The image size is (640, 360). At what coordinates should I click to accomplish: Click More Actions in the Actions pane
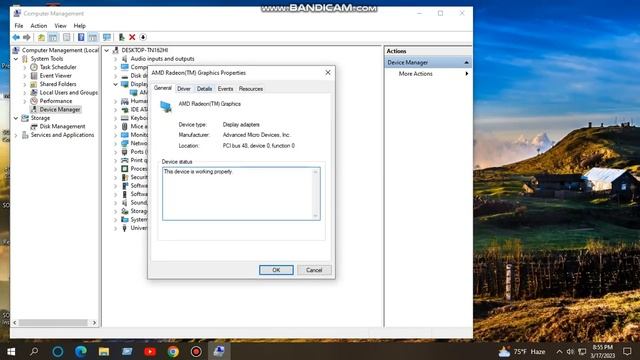[415, 74]
